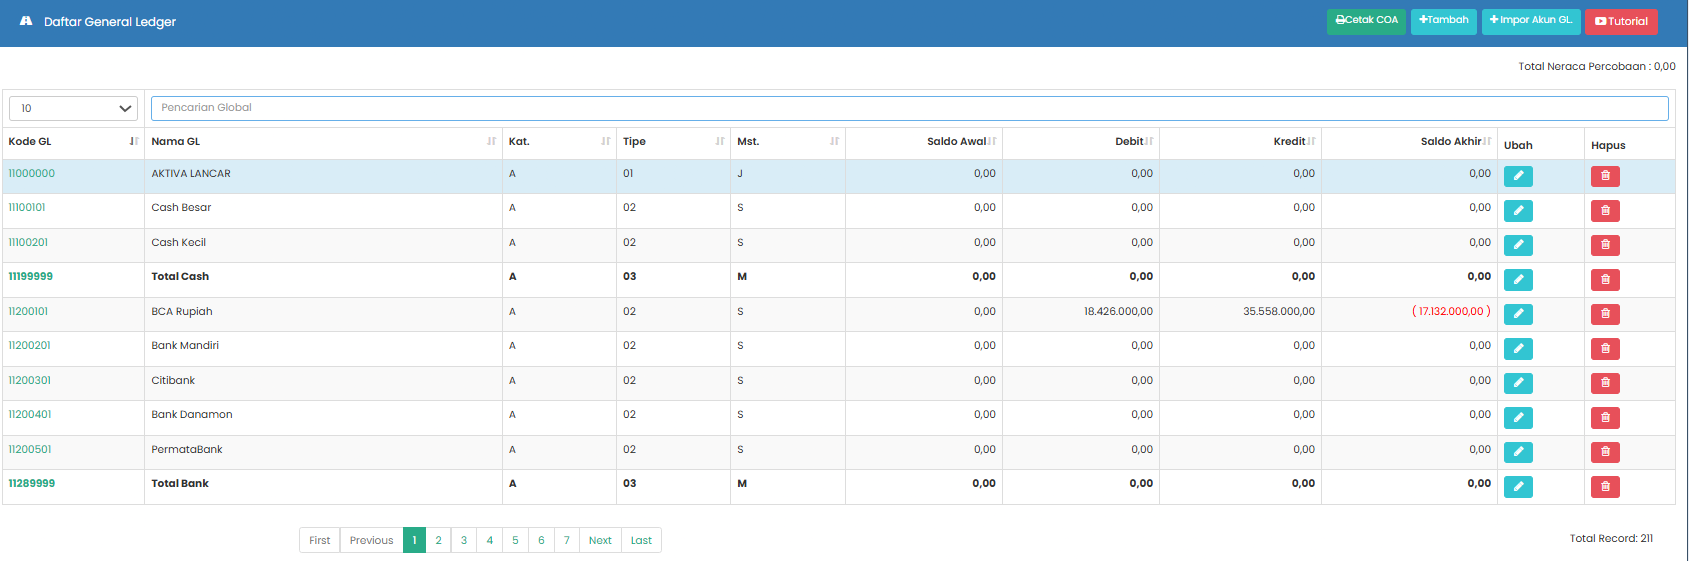Delete the Total Bank row
Viewport: 1689px width, 561px height.
pyautogui.click(x=1605, y=487)
